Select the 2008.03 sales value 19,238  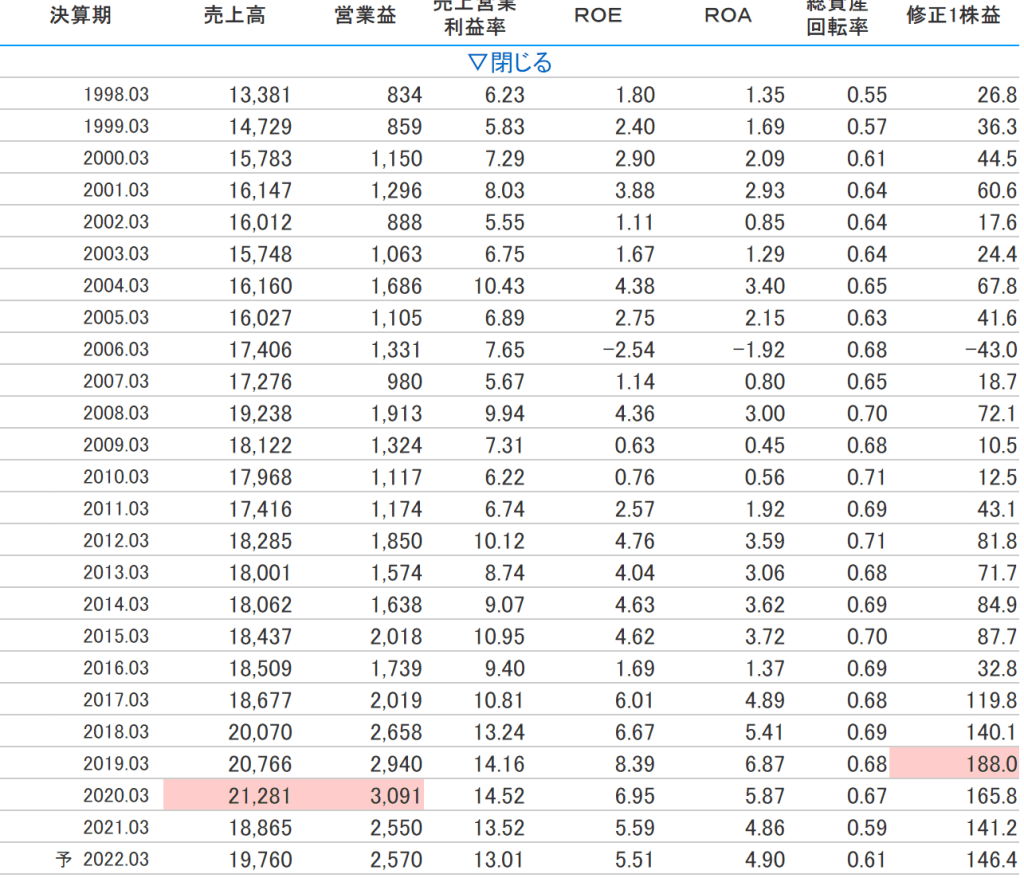[x=260, y=414]
